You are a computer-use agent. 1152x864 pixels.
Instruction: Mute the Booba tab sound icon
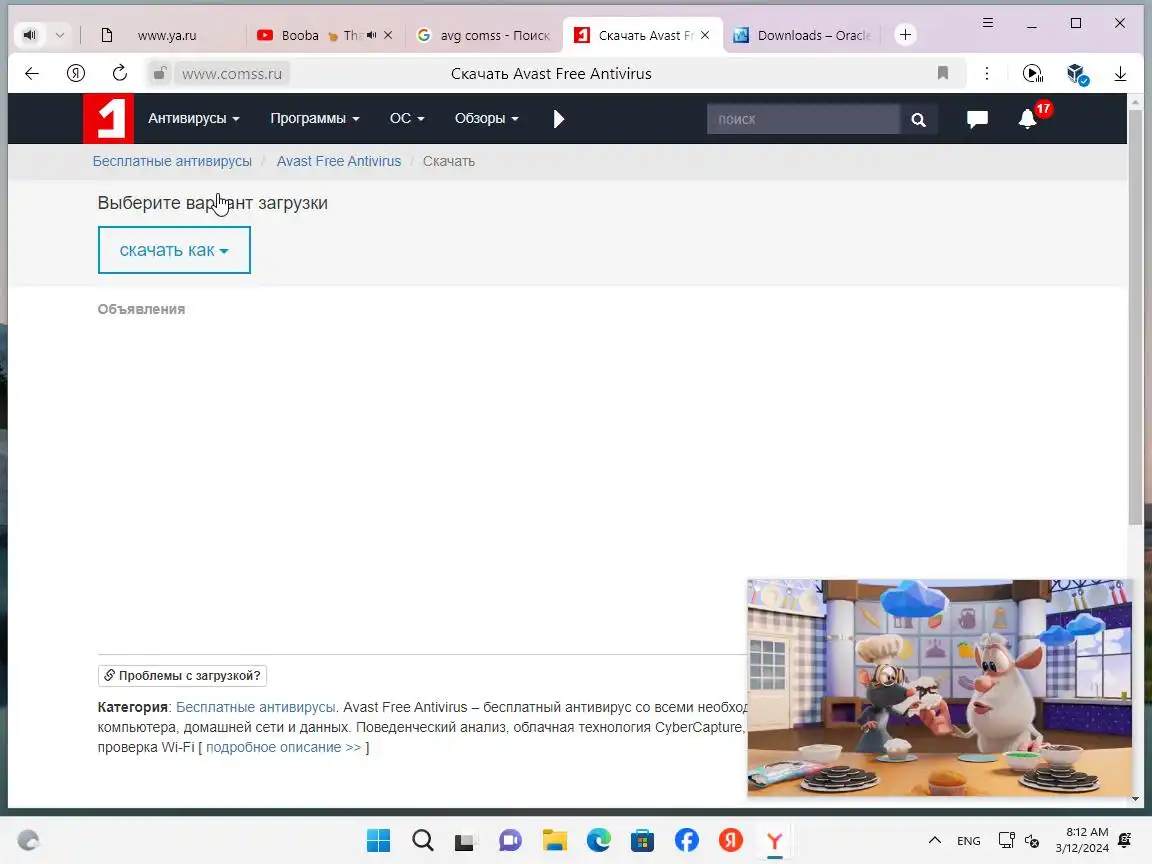coord(372,35)
